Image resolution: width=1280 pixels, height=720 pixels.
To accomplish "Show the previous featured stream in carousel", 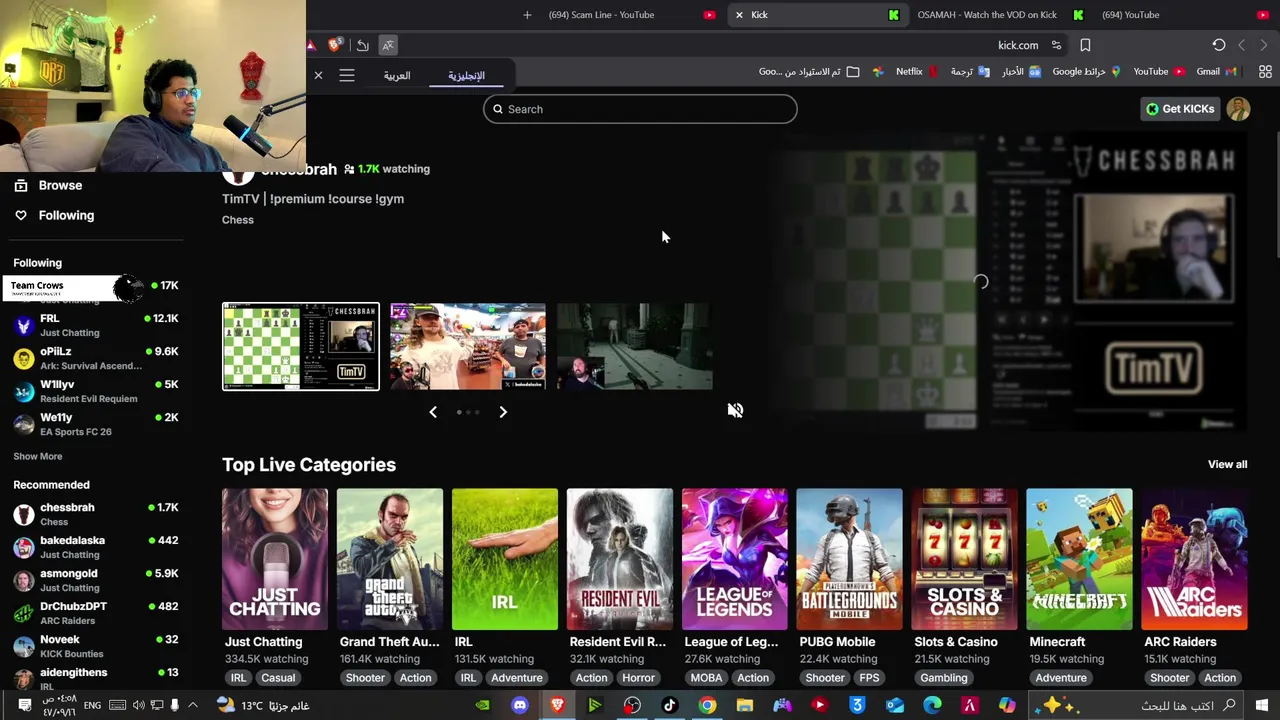I will click(x=433, y=412).
